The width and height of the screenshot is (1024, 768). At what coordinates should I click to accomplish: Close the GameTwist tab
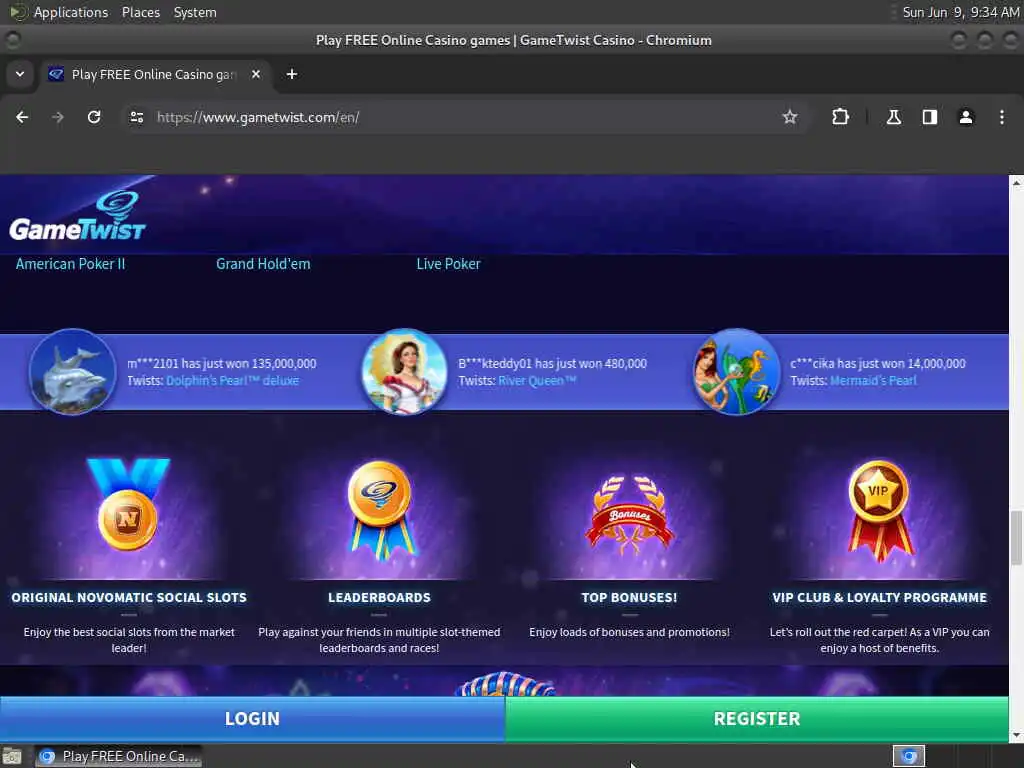pyautogui.click(x=256, y=74)
